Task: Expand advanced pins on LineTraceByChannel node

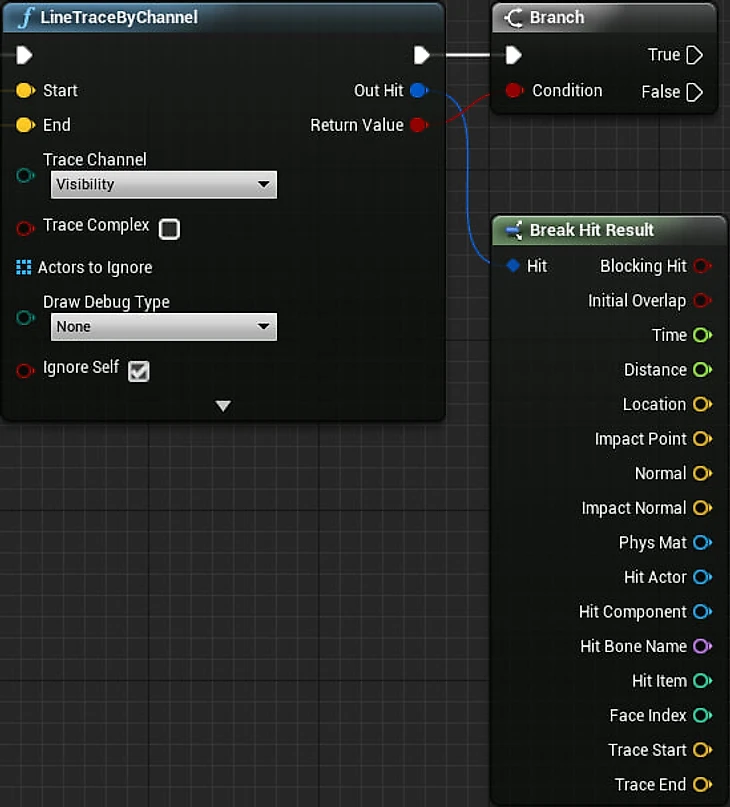Action: pos(223,406)
